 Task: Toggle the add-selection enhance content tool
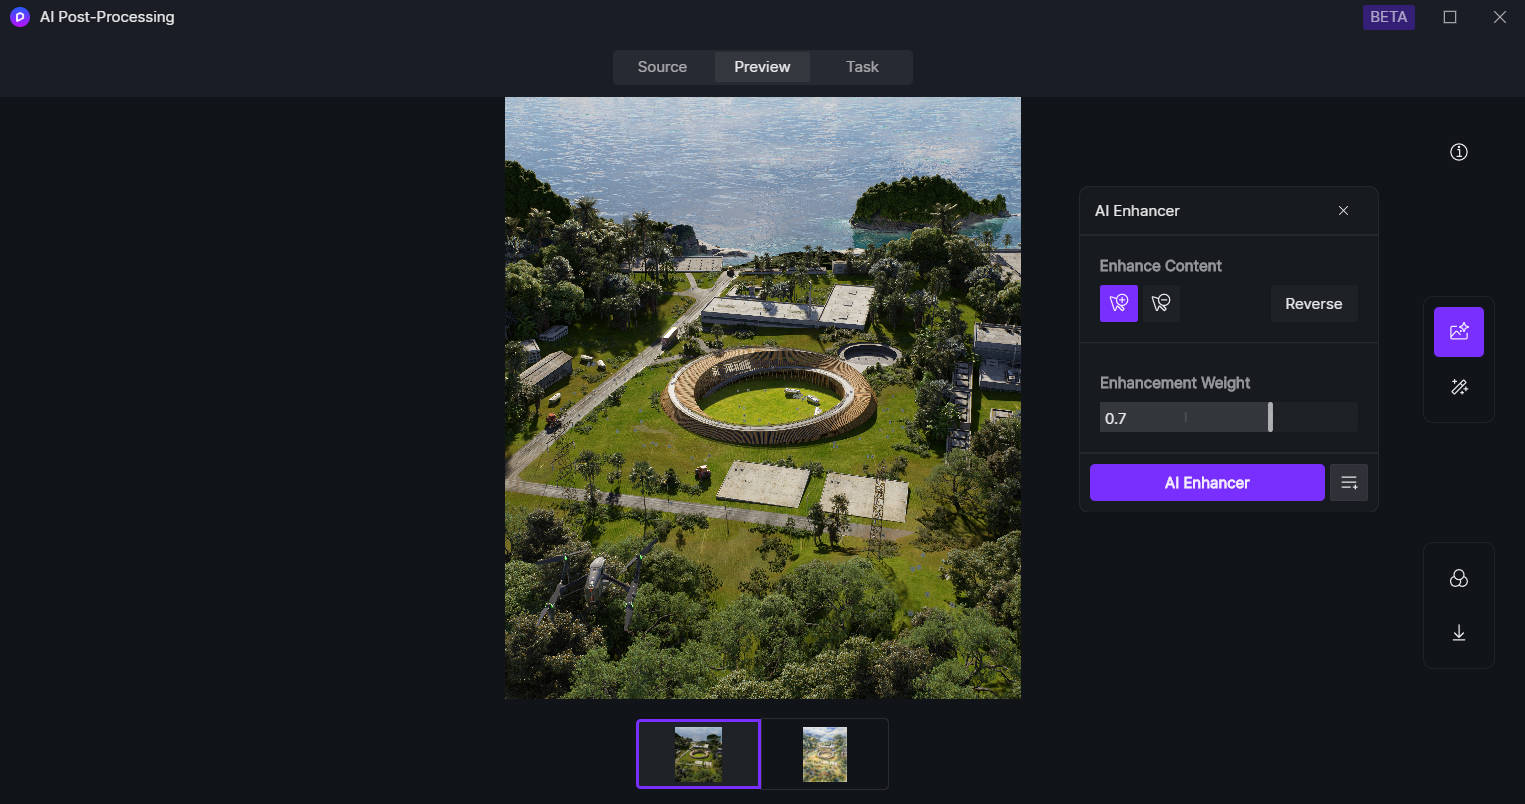1119,303
